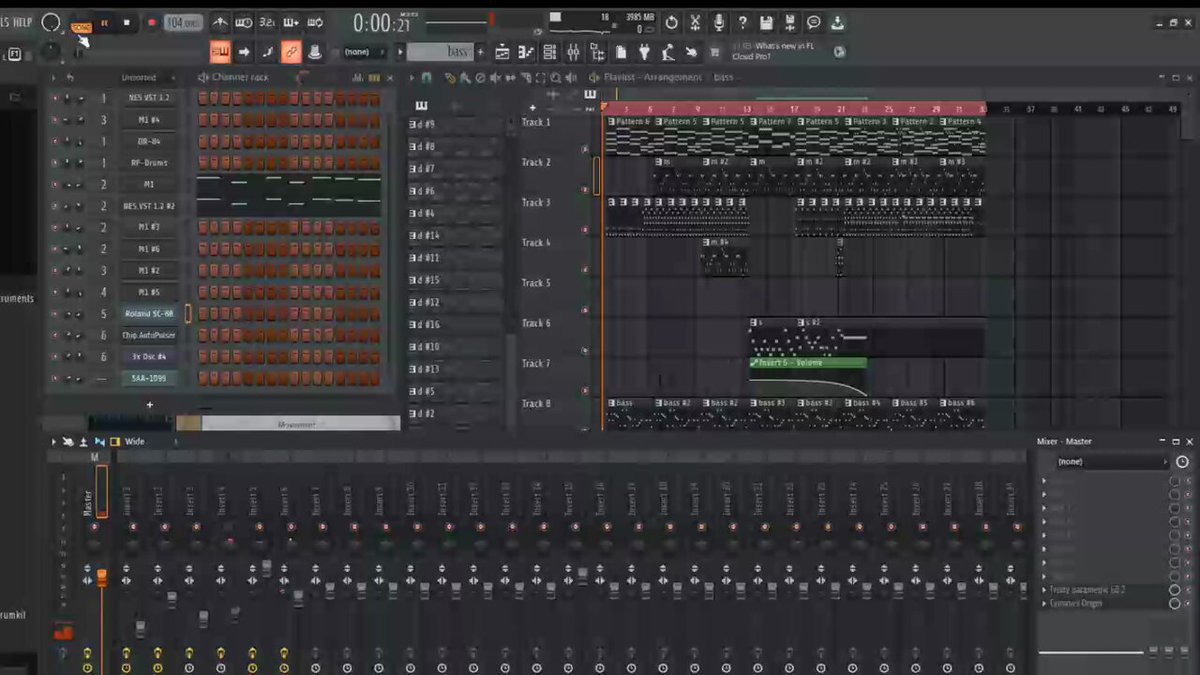Open the help question mark icon
1200x675 pixels.
[742, 22]
